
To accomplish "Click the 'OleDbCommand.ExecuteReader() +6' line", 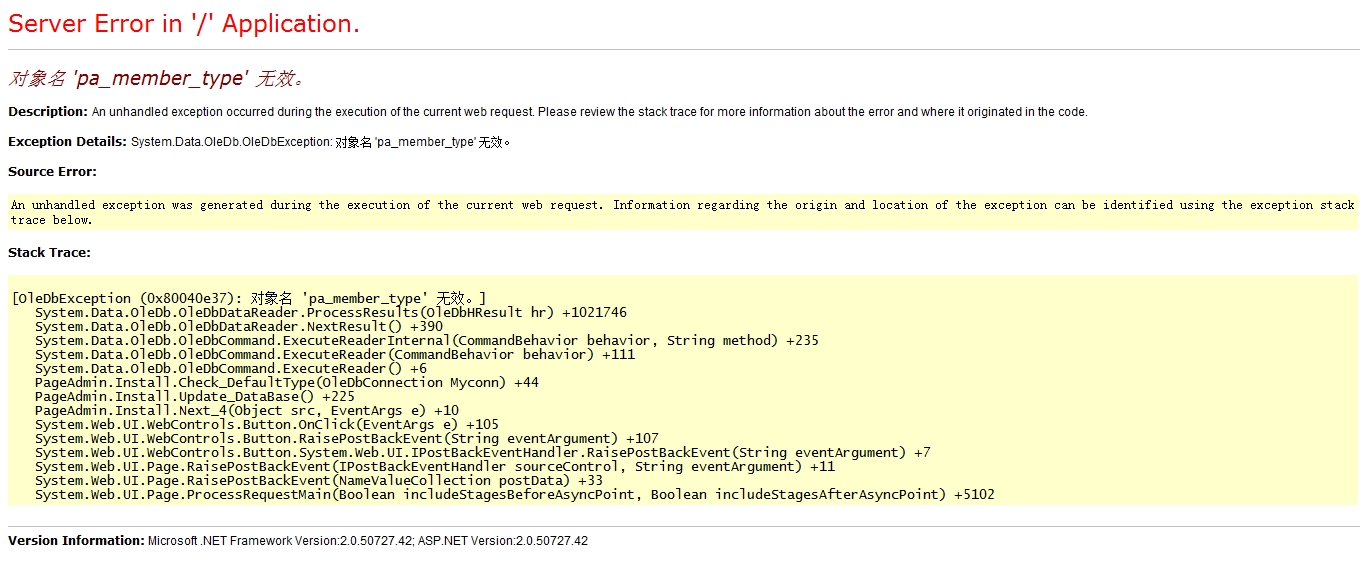I will tap(230, 369).
